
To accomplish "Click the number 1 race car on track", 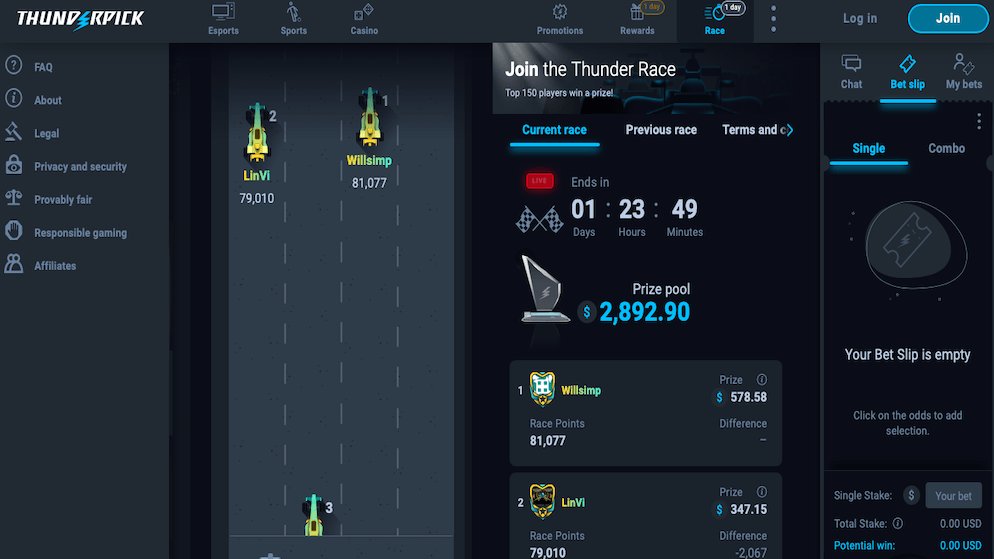I will click(370, 118).
